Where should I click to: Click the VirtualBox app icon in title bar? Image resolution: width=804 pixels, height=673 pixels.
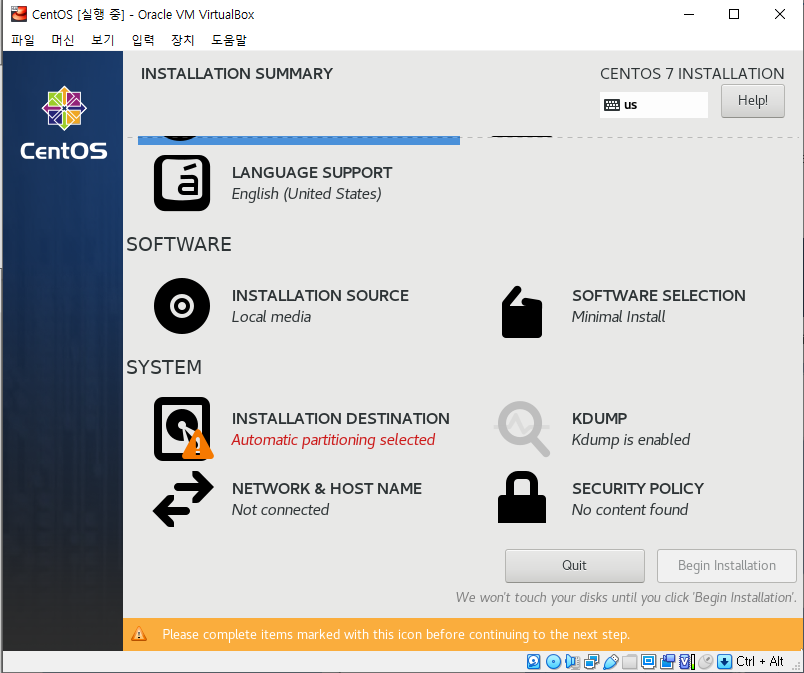(18, 14)
